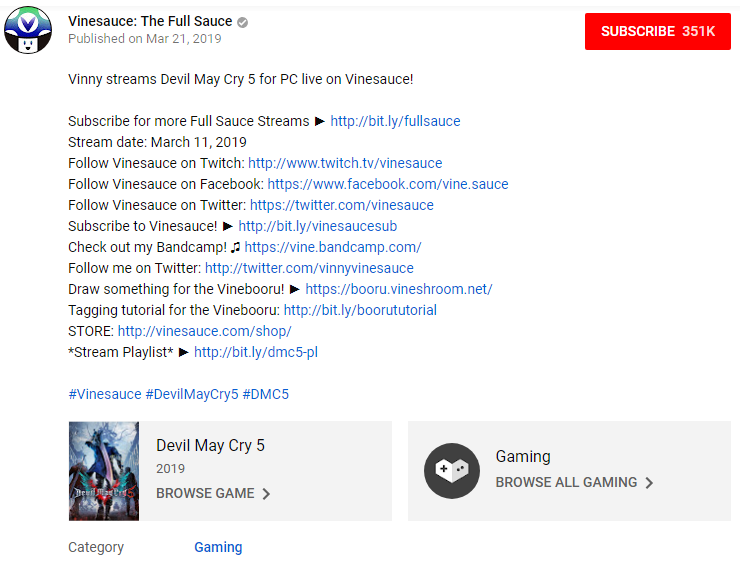Click the BROWSE GAME label
Viewport: 740px width, 561px height.
pyautogui.click(x=205, y=494)
